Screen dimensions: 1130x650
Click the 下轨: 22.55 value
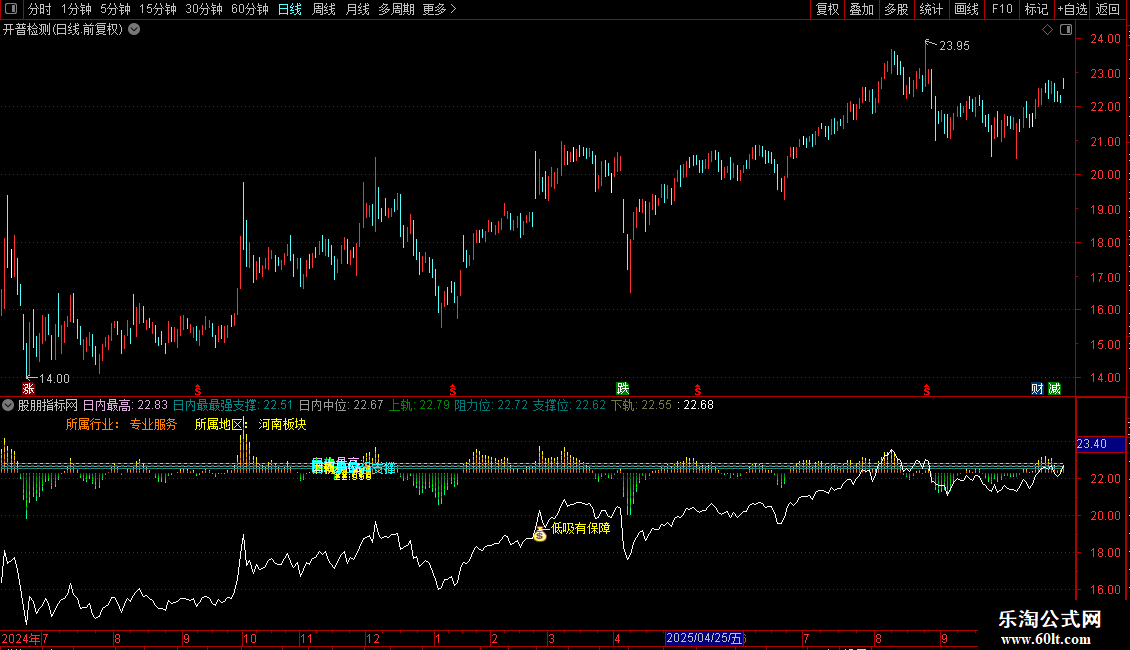[x=641, y=405]
